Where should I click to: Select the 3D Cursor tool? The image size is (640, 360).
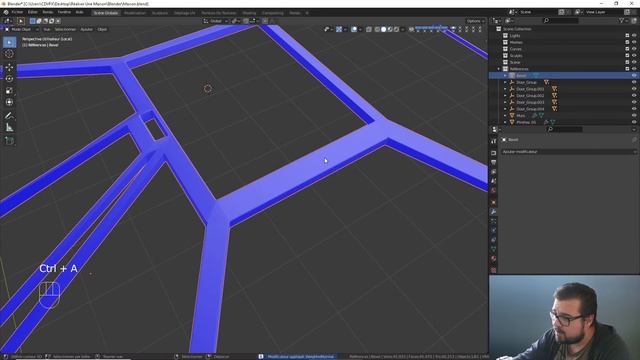[9, 54]
